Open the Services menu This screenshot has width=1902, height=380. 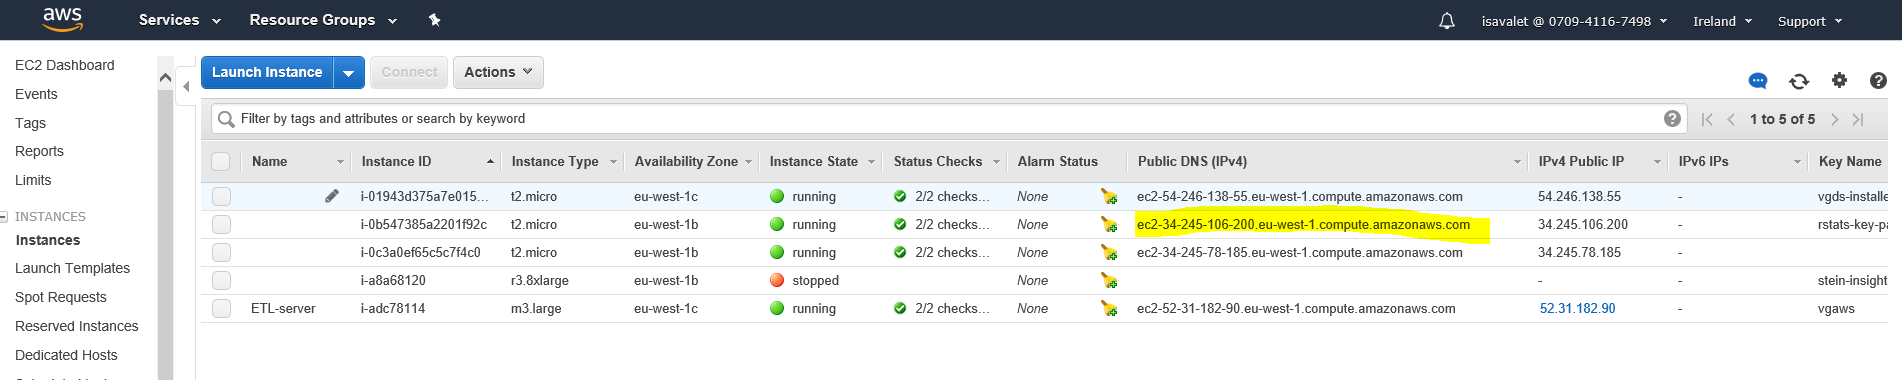(179, 20)
